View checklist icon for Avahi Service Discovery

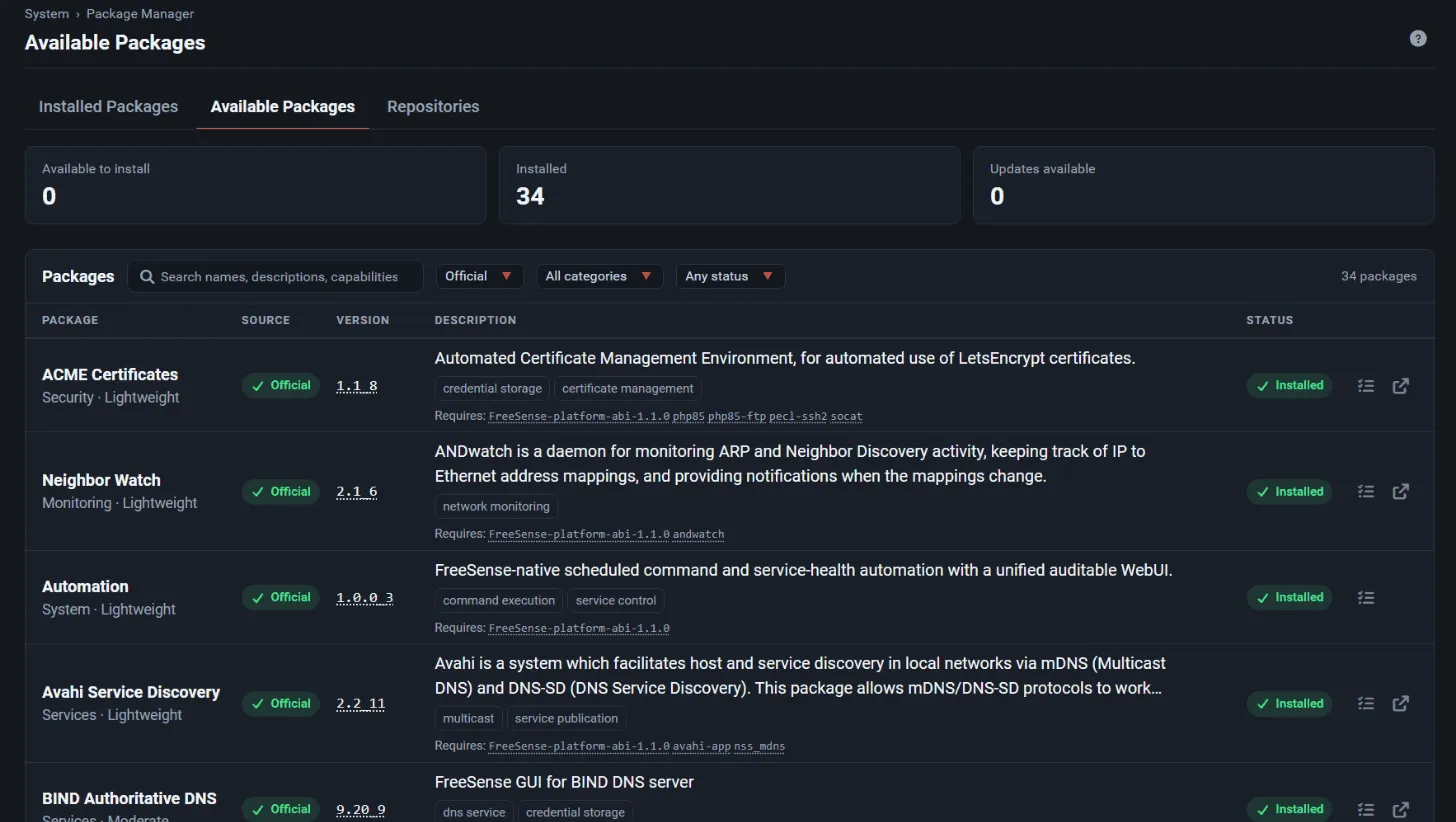[1366, 703]
